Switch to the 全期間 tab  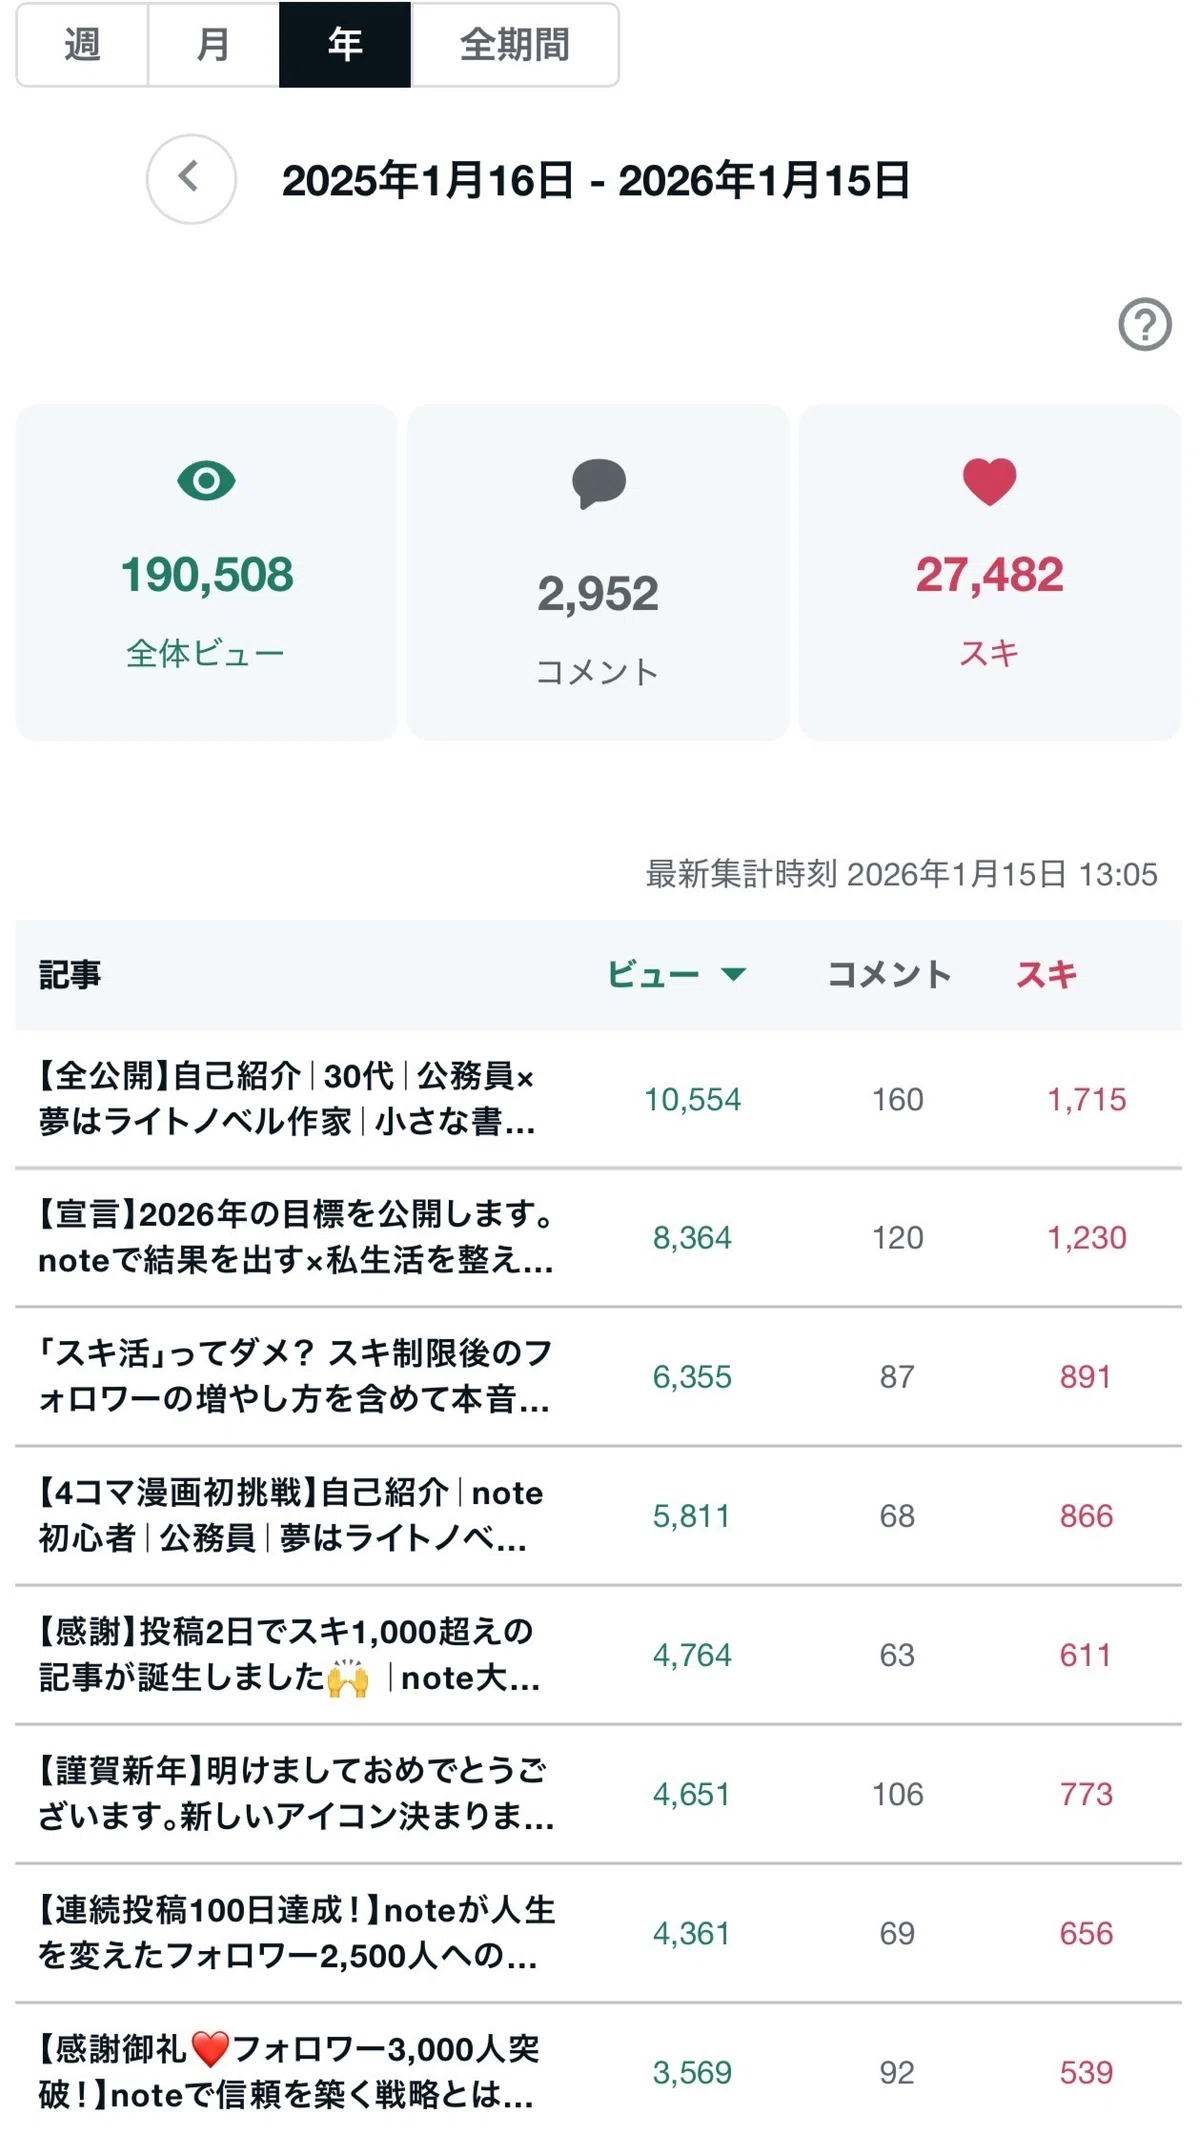[x=515, y=45]
